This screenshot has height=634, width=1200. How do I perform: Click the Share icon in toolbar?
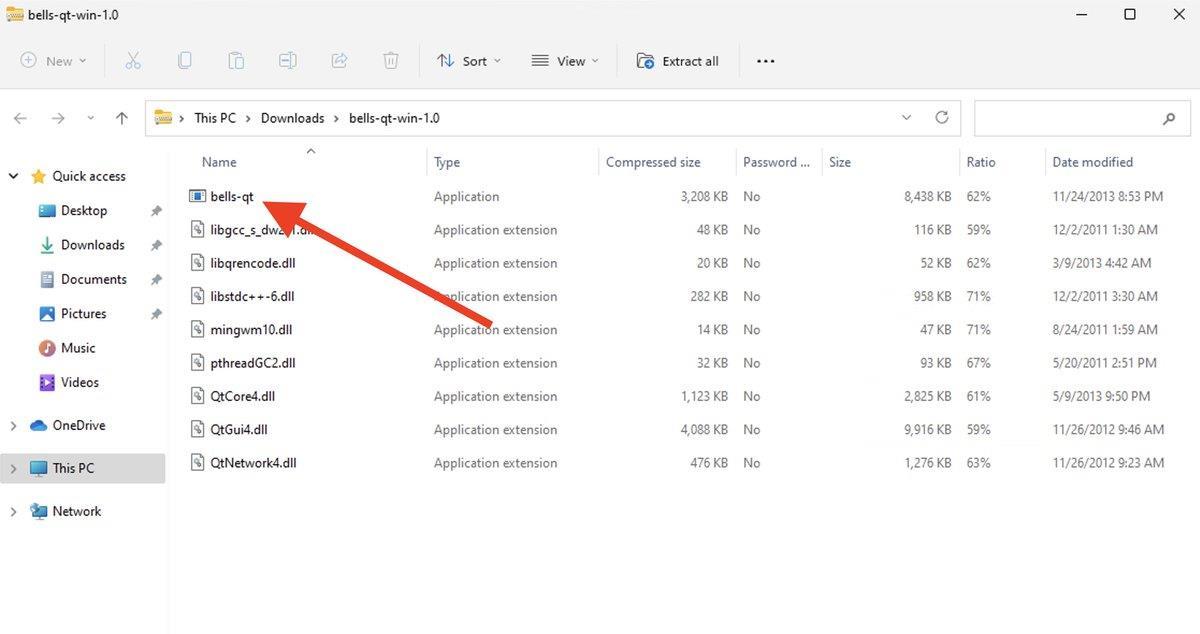[339, 61]
